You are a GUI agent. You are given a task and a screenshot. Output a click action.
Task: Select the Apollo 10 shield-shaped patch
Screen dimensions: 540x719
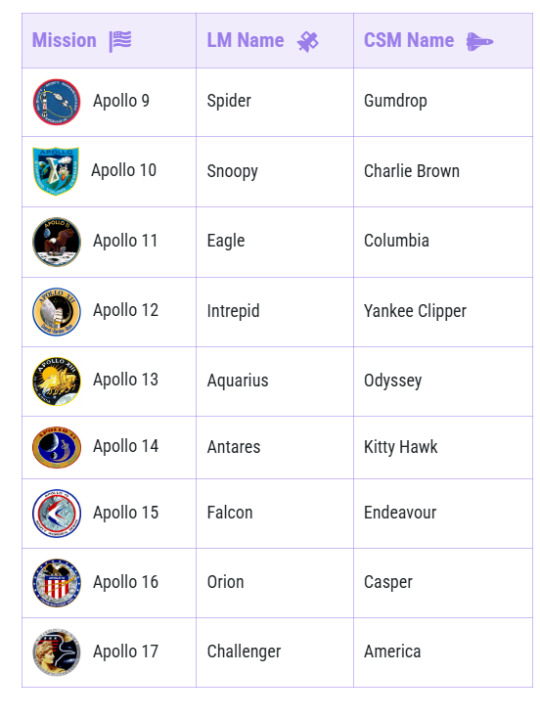coord(55,171)
